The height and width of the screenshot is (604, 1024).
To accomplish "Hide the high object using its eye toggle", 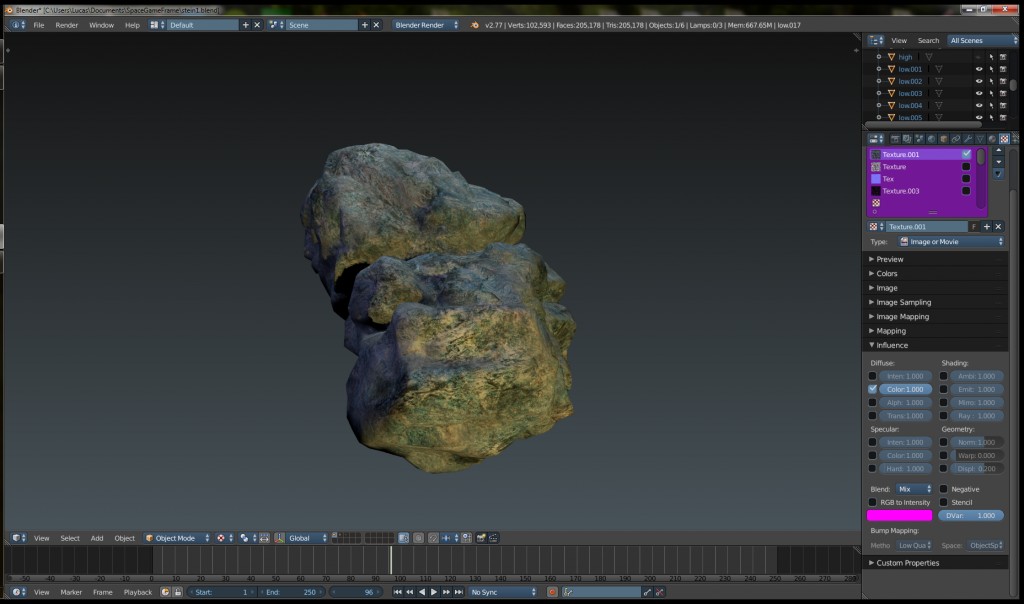I will pos(979,57).
